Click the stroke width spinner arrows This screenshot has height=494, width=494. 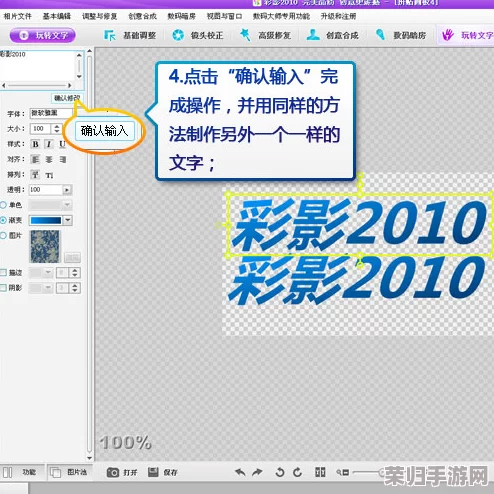pyautogui.click(x=75, y=273)
